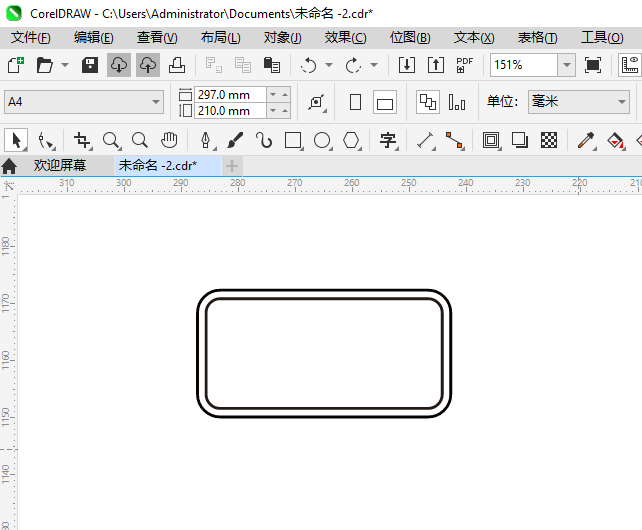
Task: Select the Eyedropper tool
Action: coord(586,140)
